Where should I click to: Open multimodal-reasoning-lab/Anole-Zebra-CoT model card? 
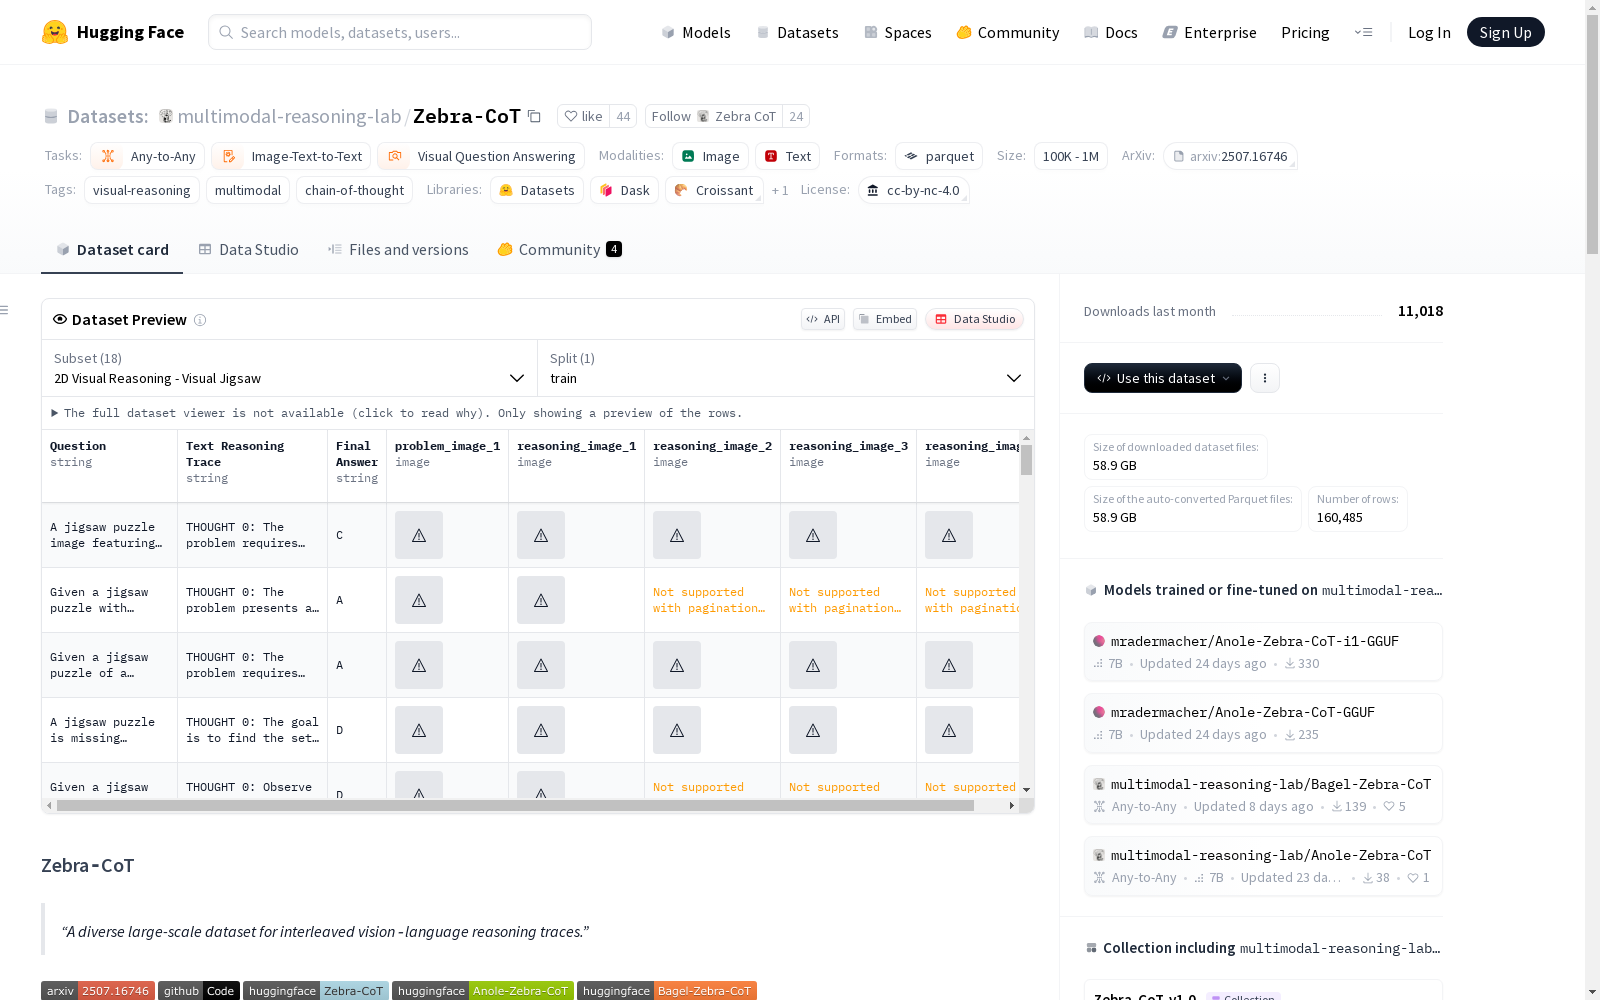pyautogui.click(x=1263, y=866)
